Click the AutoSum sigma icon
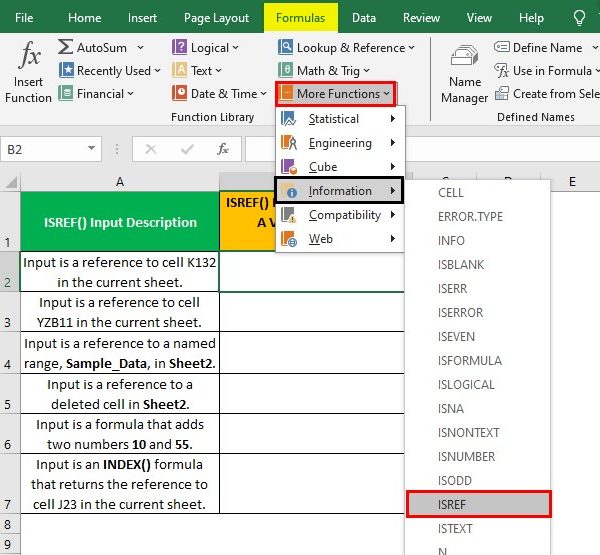 pyautogui.click(x=65, y=47)
